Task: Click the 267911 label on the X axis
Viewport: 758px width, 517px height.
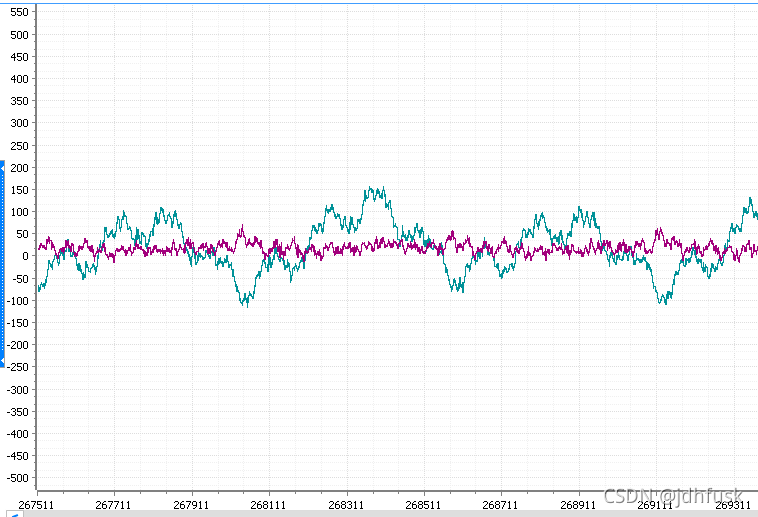Action: (x=191, y=505)
